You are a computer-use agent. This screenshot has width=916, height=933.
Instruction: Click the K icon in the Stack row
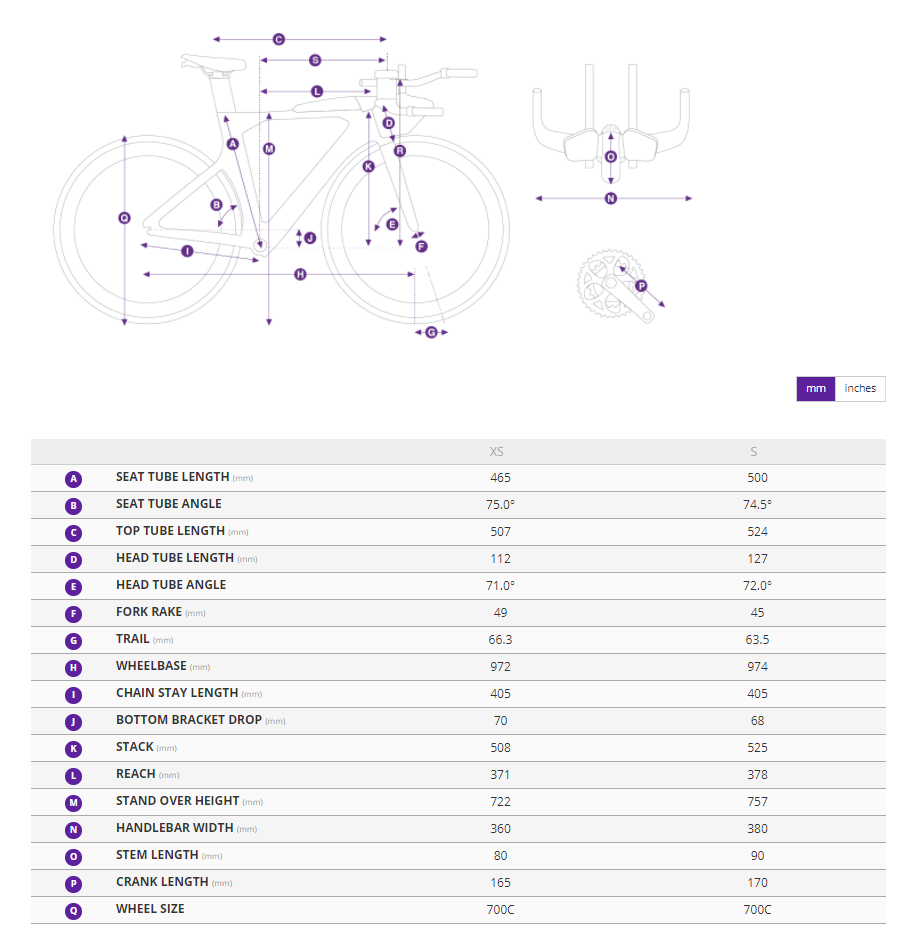pos(73,748)
